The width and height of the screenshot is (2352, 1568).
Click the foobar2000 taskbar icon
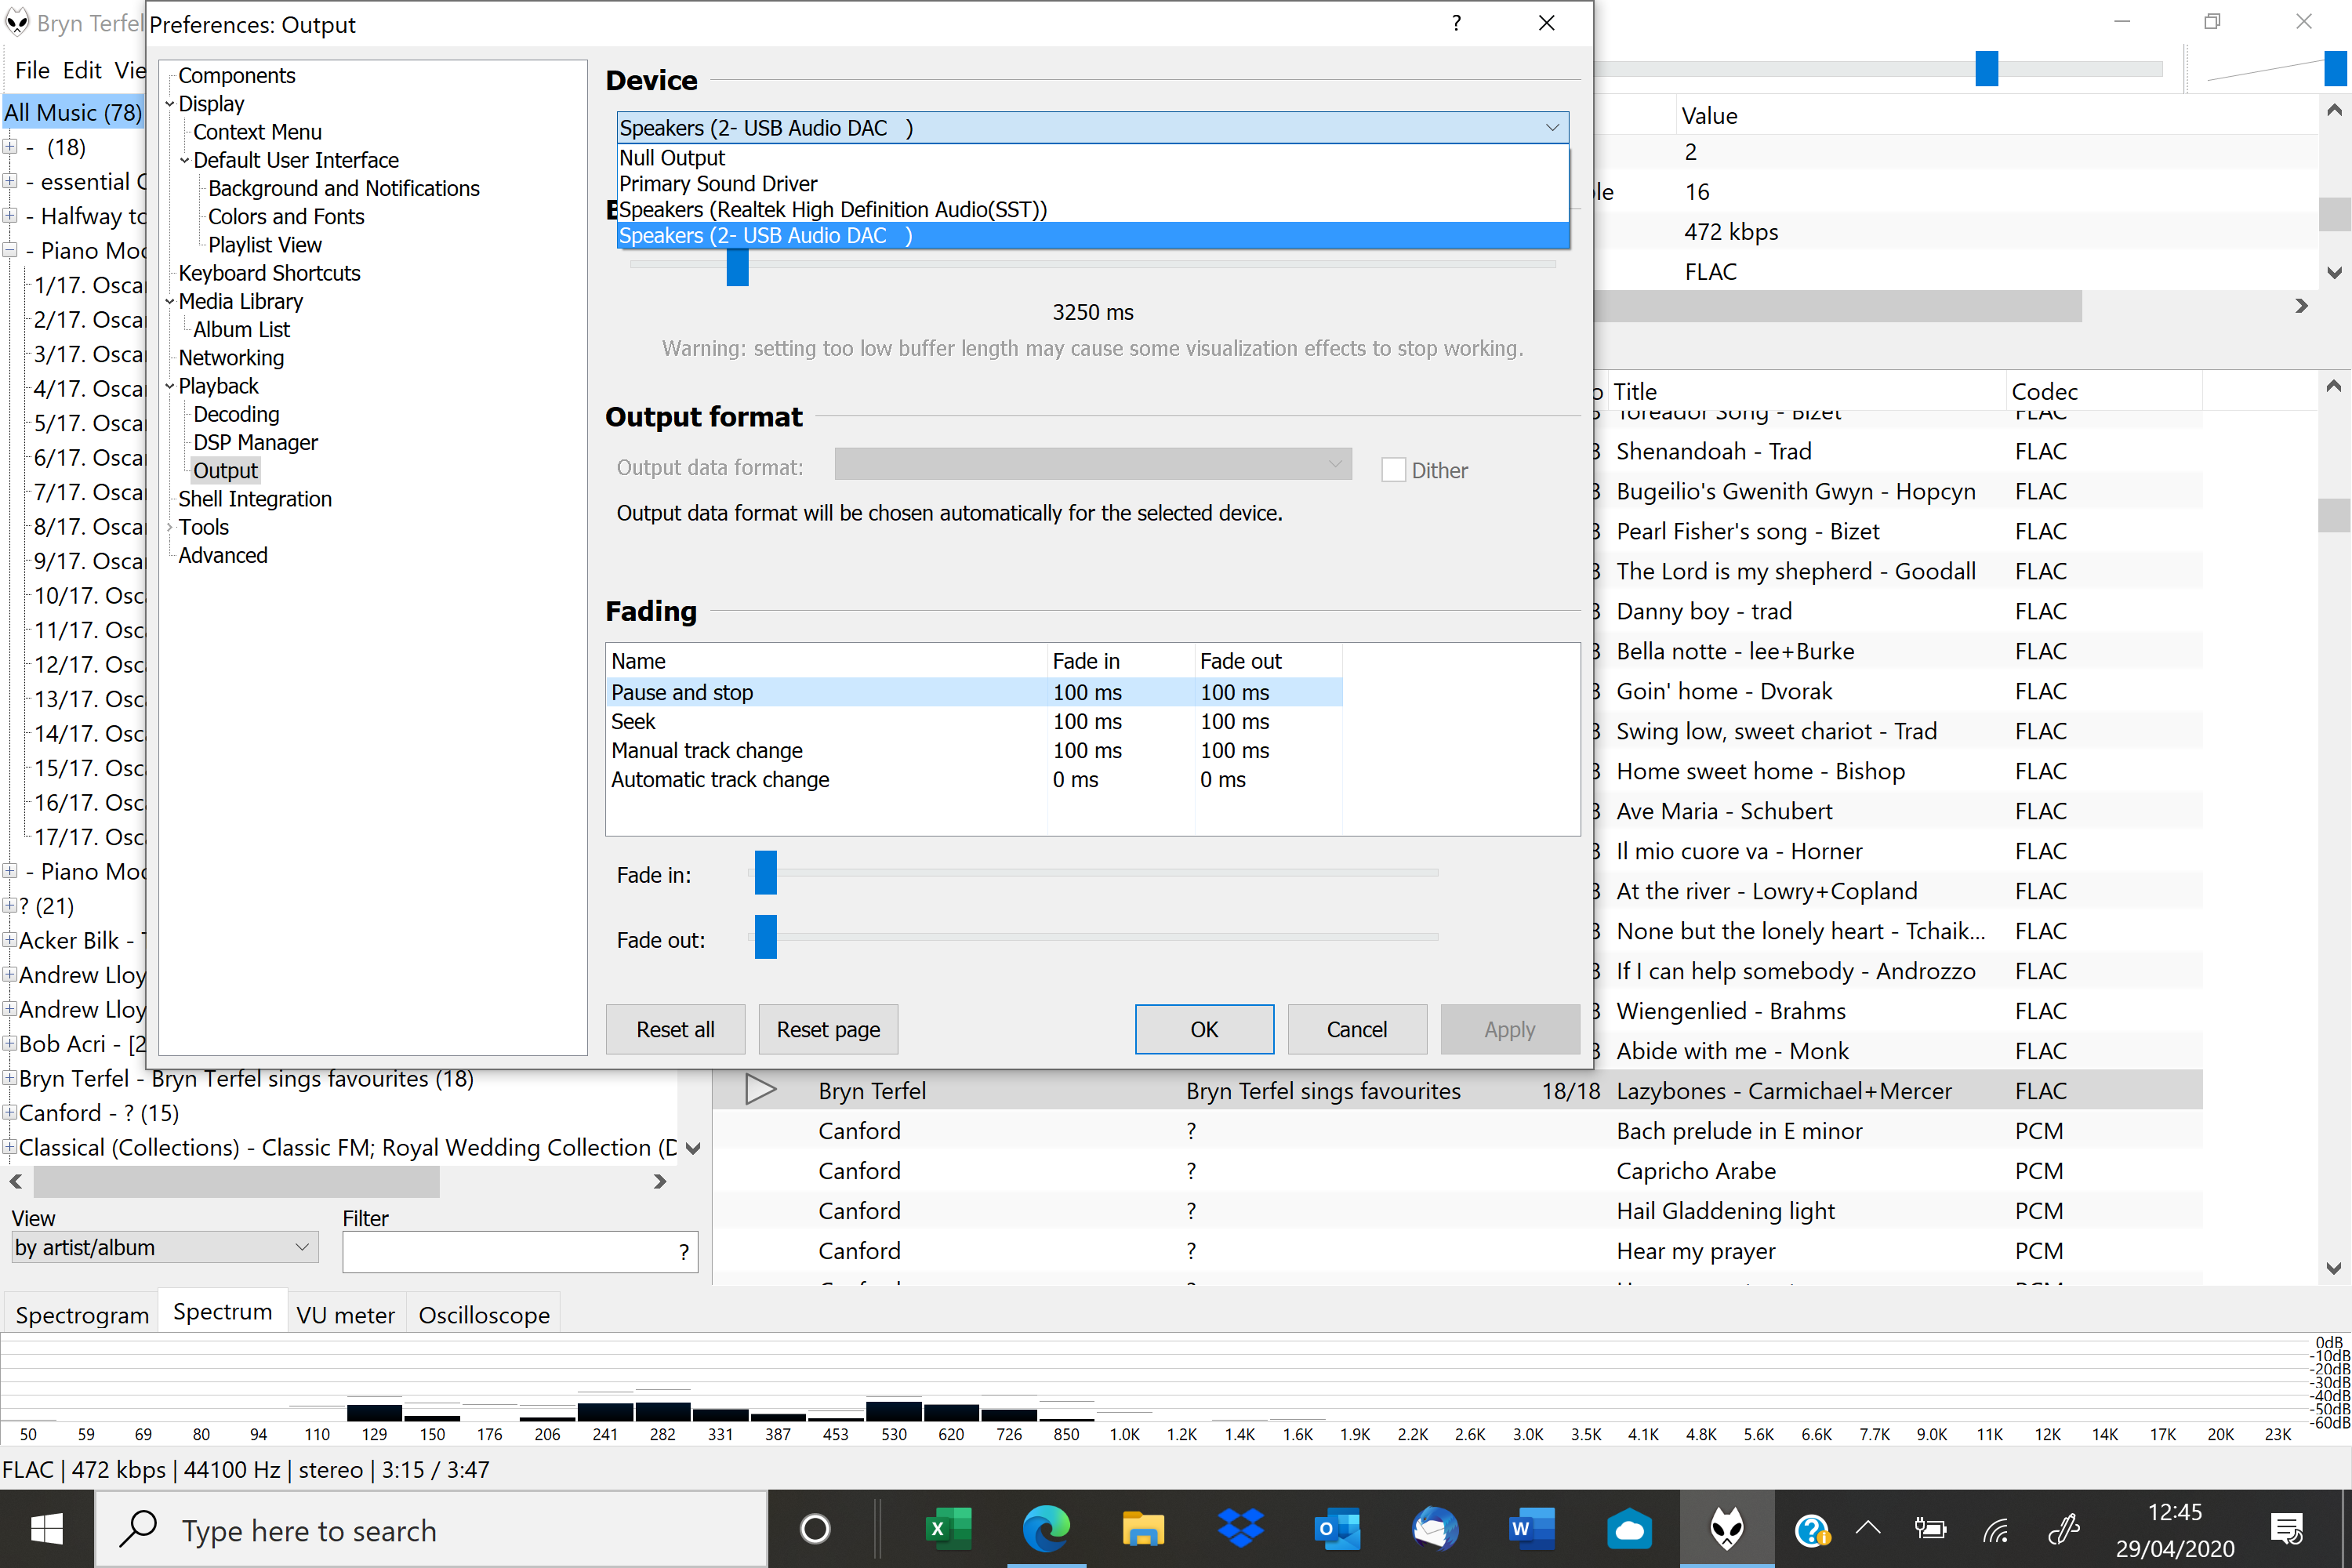(1727, 1529)
